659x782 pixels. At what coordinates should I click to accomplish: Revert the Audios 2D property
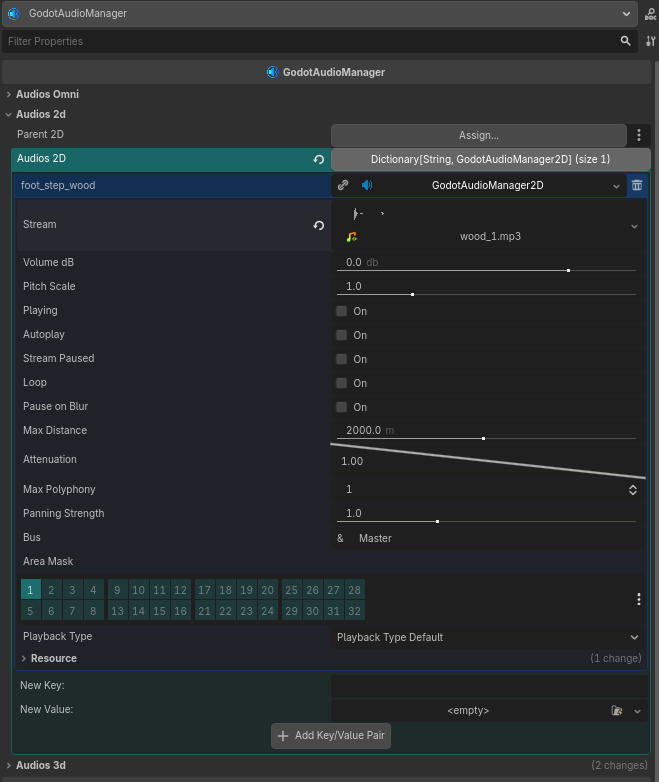(318, 160)
